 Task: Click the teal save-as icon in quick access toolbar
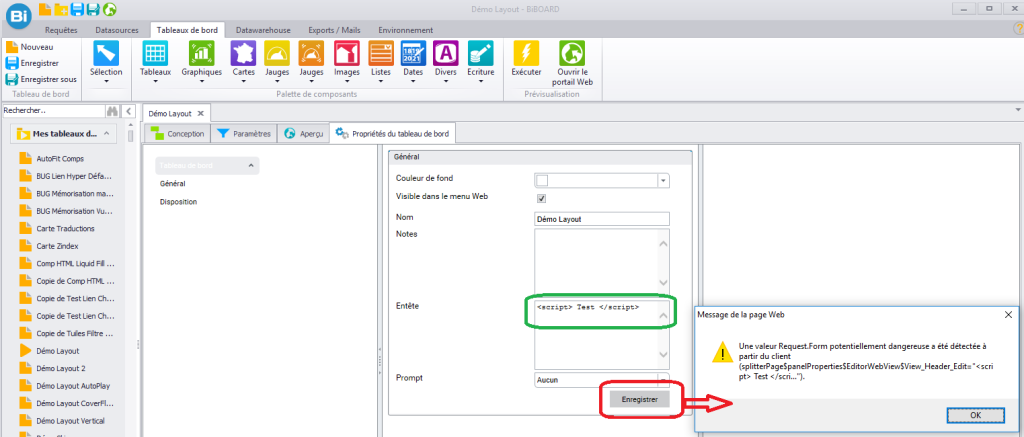coord(93,9)
